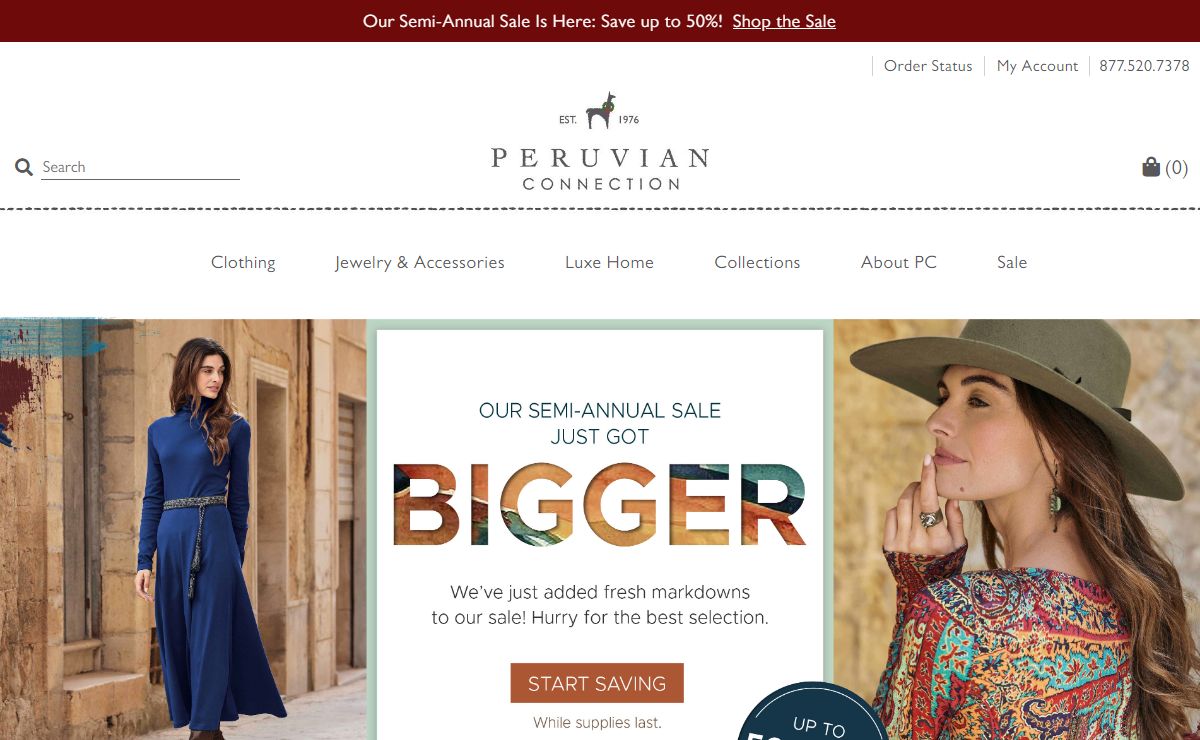
Task: Open the shopping bag cart icon
Action: pos(1151,167)
